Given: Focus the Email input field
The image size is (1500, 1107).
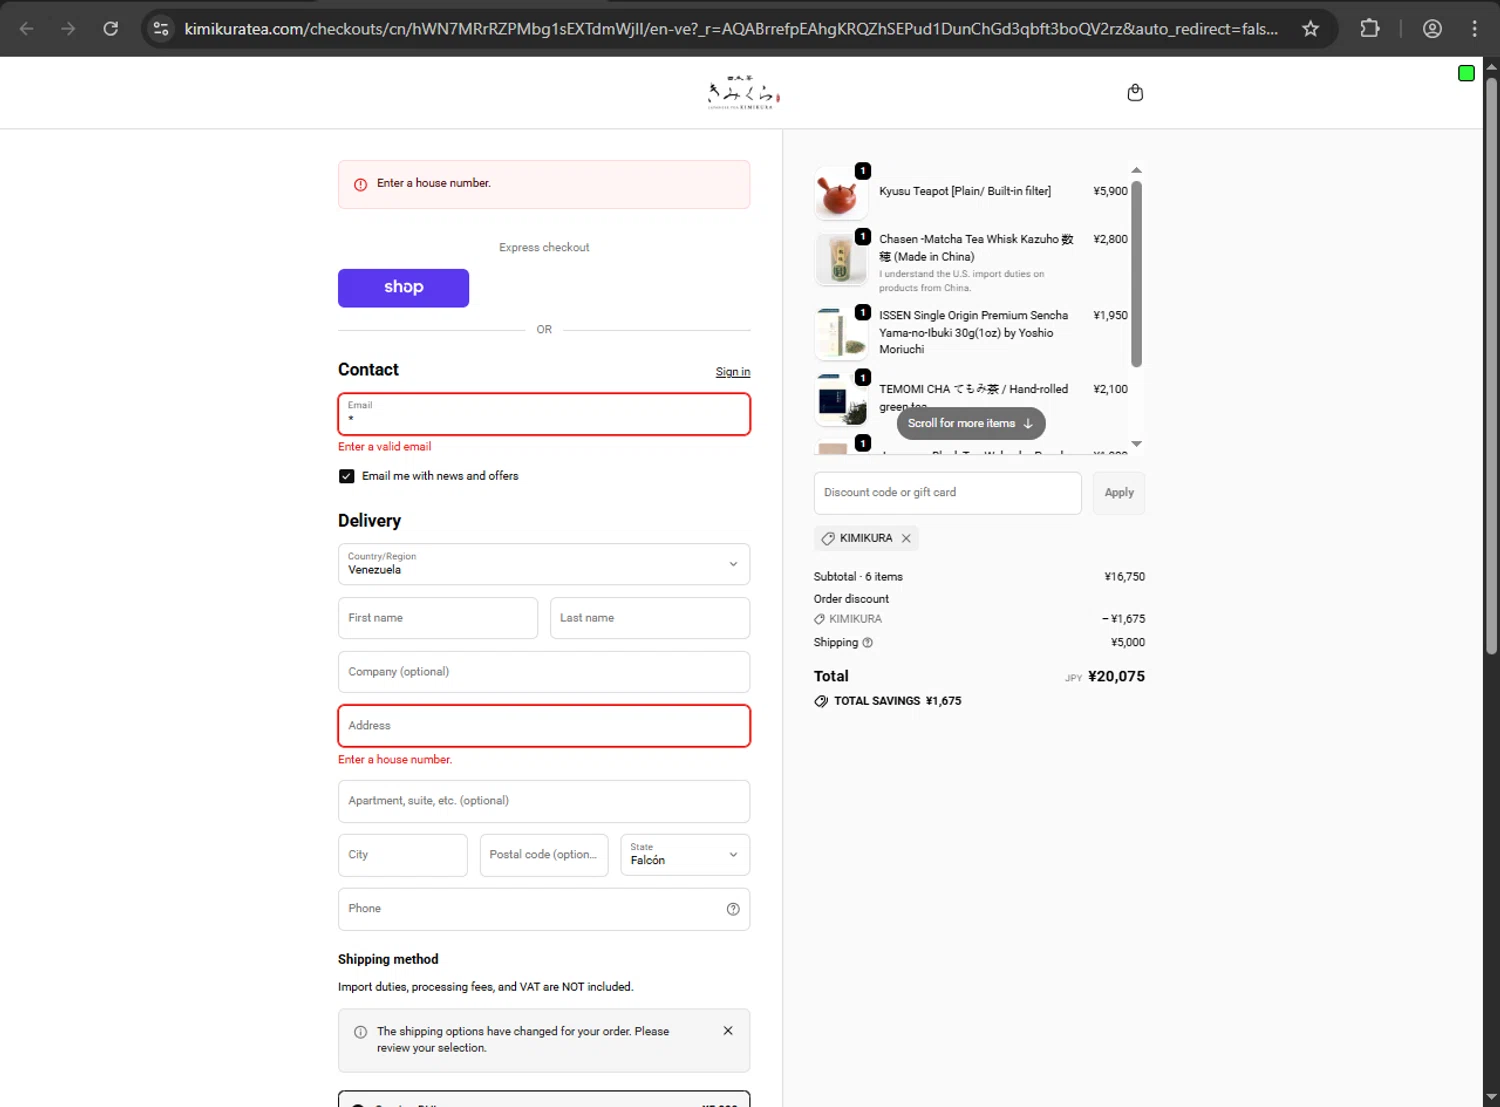Looking at the screenshot, I should click(544, 414).
